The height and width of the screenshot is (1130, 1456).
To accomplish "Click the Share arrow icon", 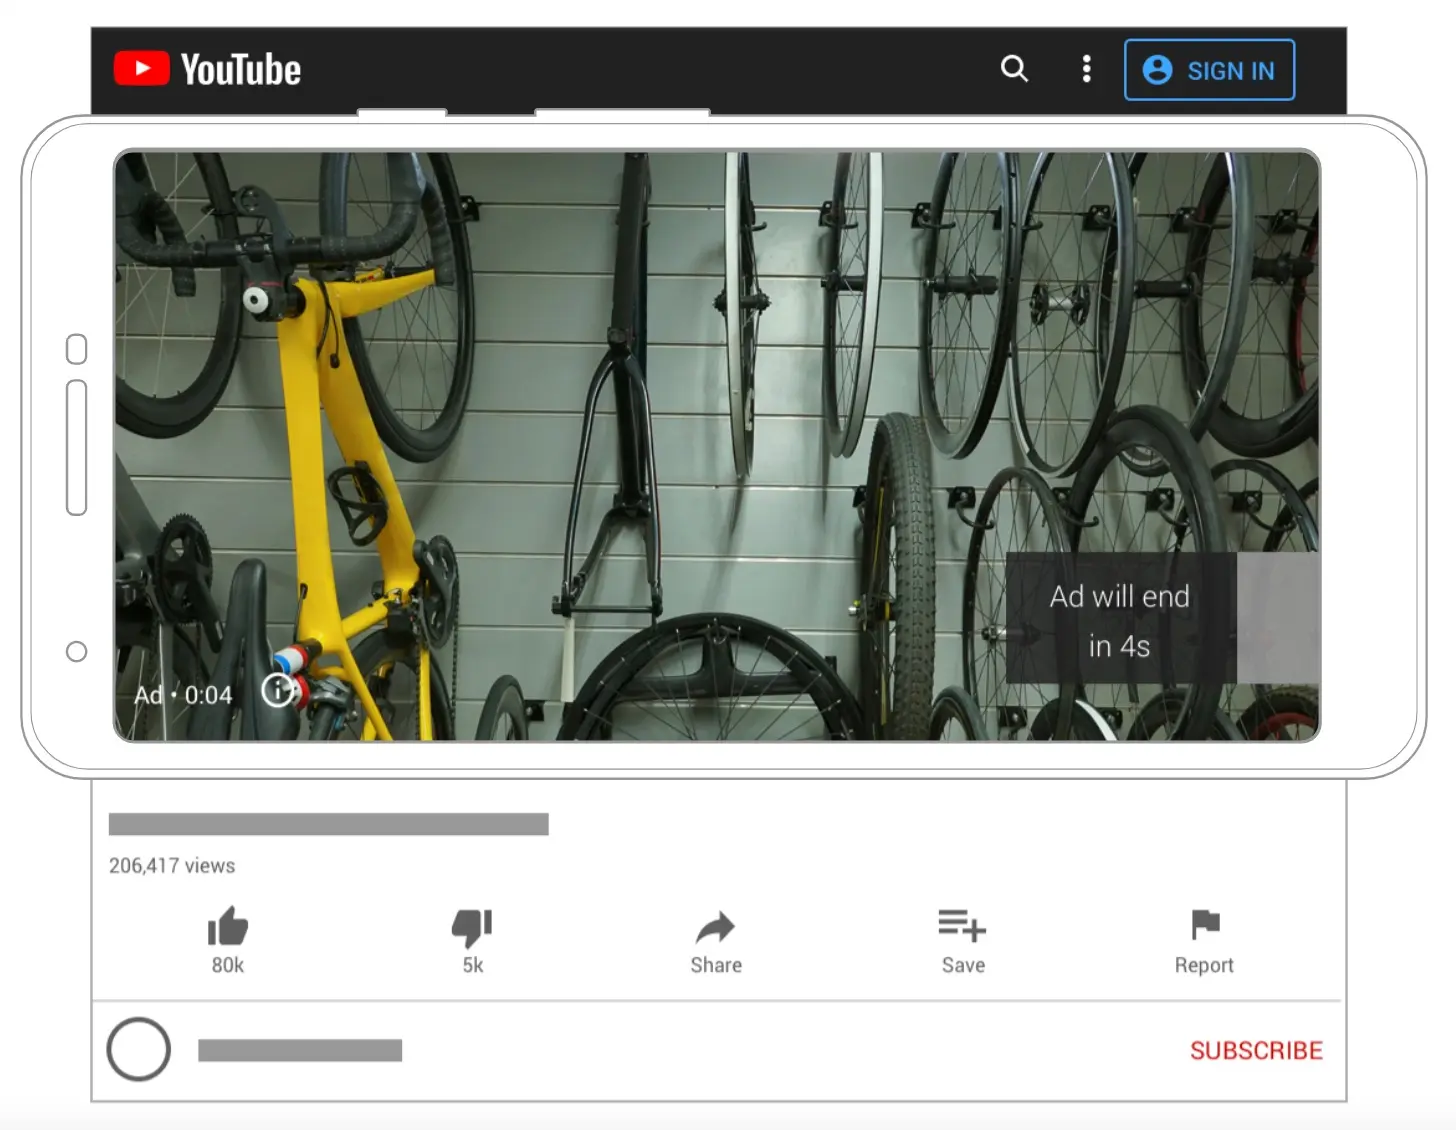I will [715, 928].
